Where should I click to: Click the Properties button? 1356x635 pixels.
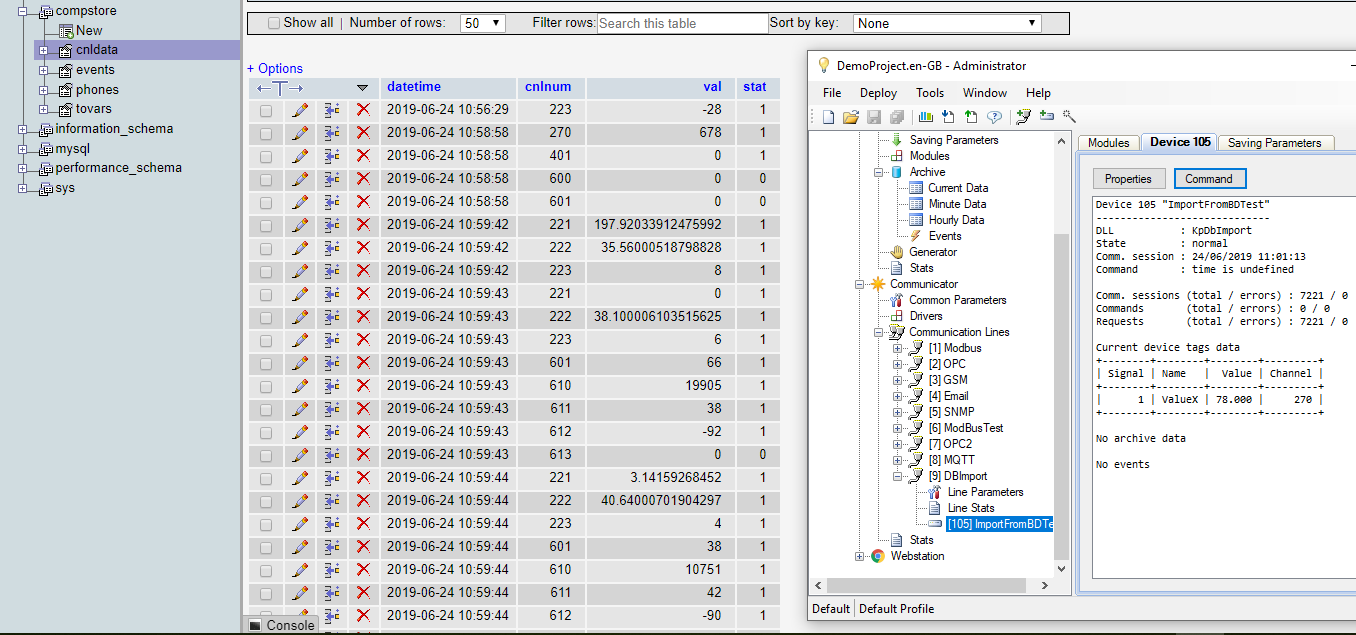[1128, 179]
